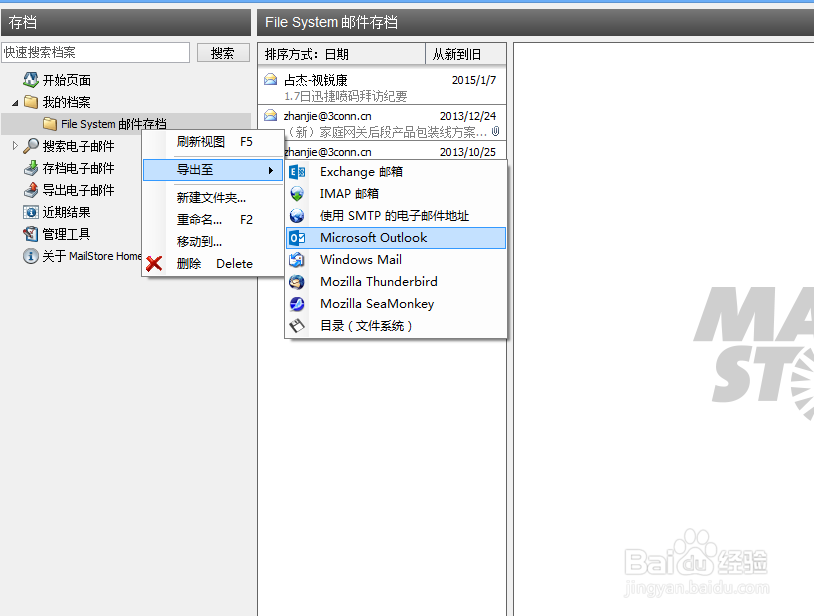Click the red X delete icon
The height and width of the screenshot is (616, 814).
[x=154, y=264]
